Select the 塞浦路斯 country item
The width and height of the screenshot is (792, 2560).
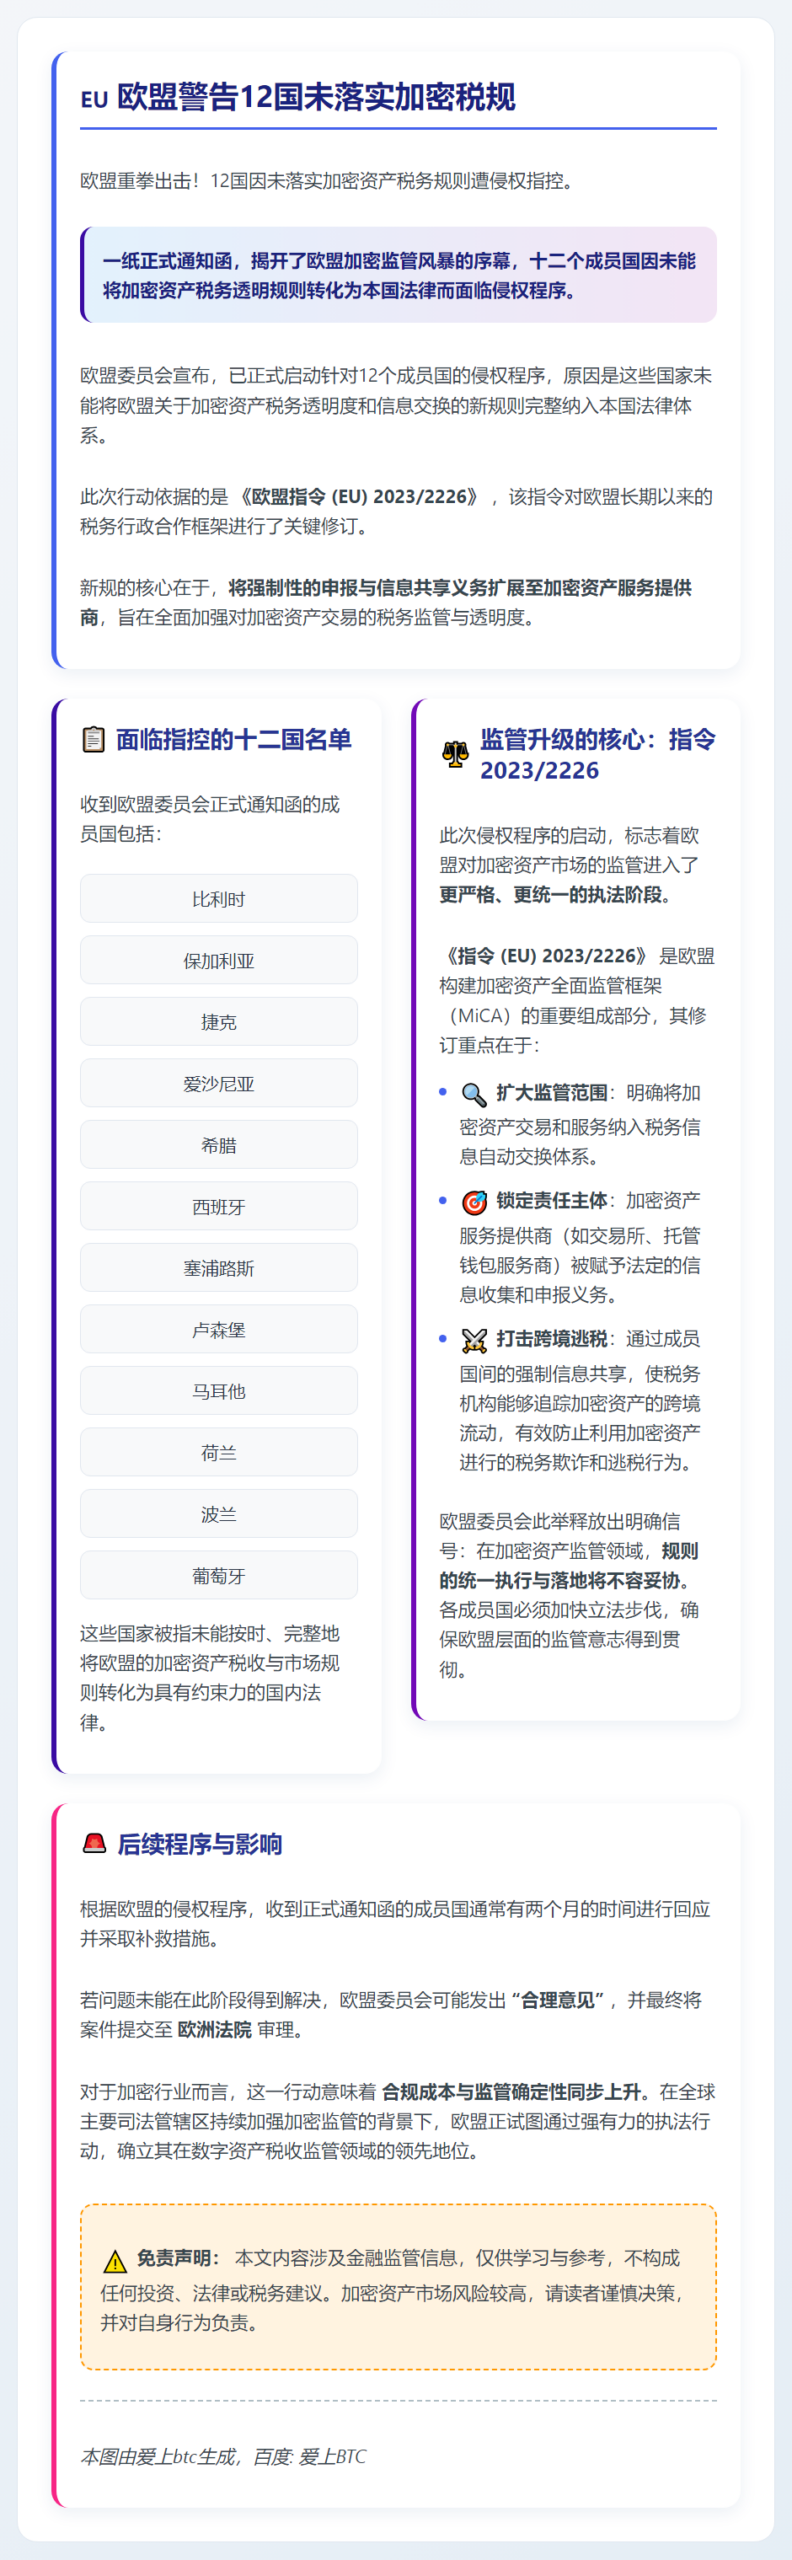point(219,1267)
